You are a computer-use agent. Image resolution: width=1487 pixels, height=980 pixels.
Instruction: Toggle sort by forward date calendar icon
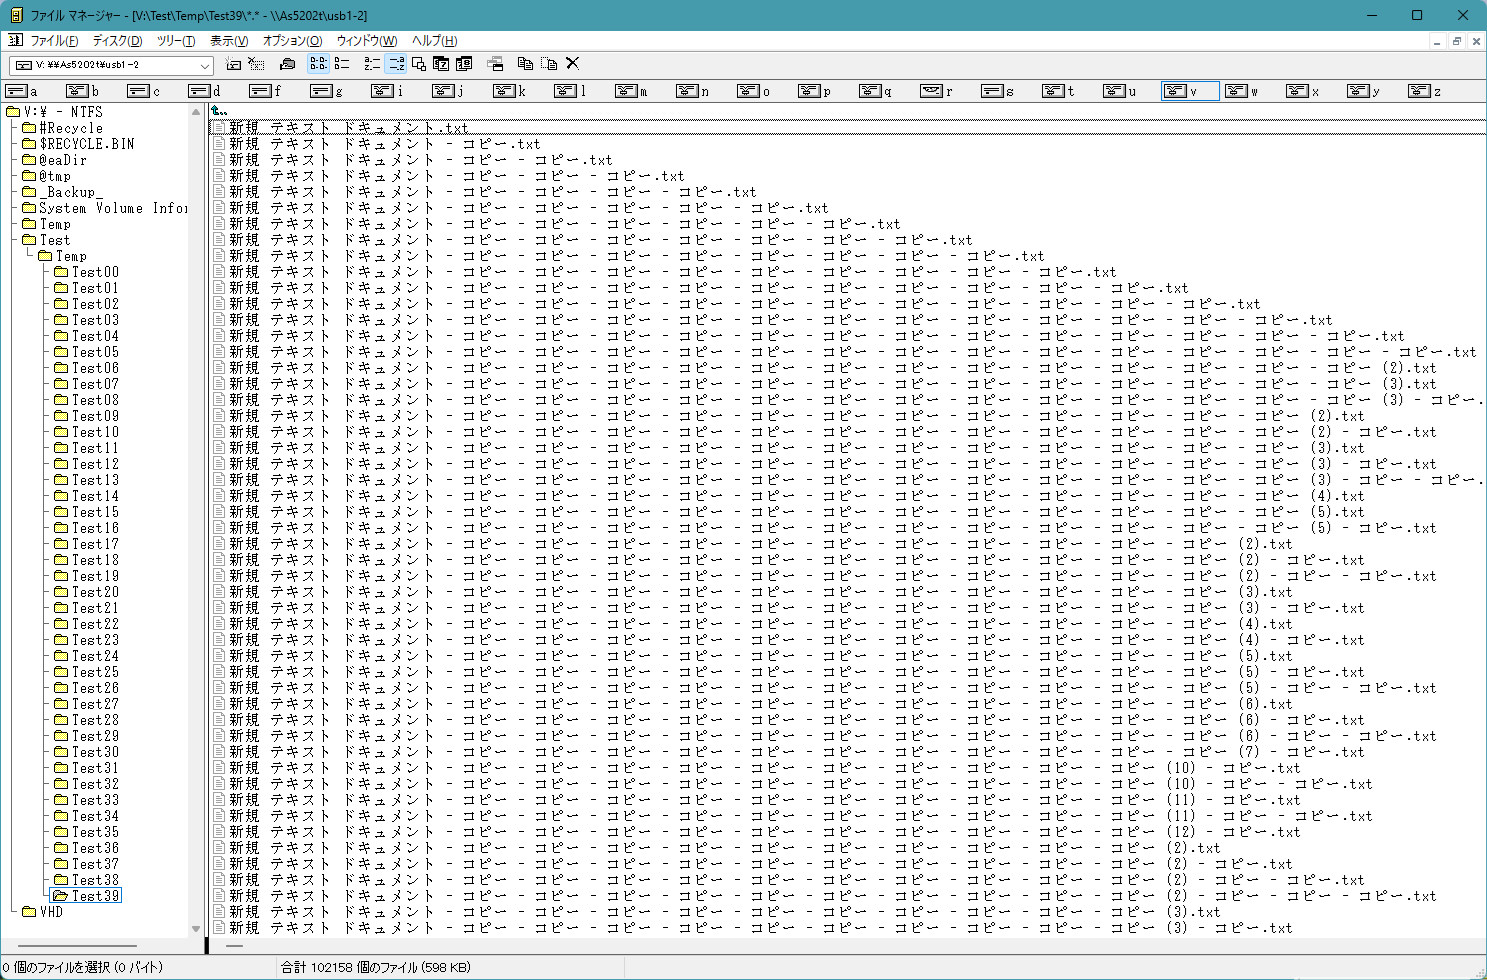click(464, 64)
